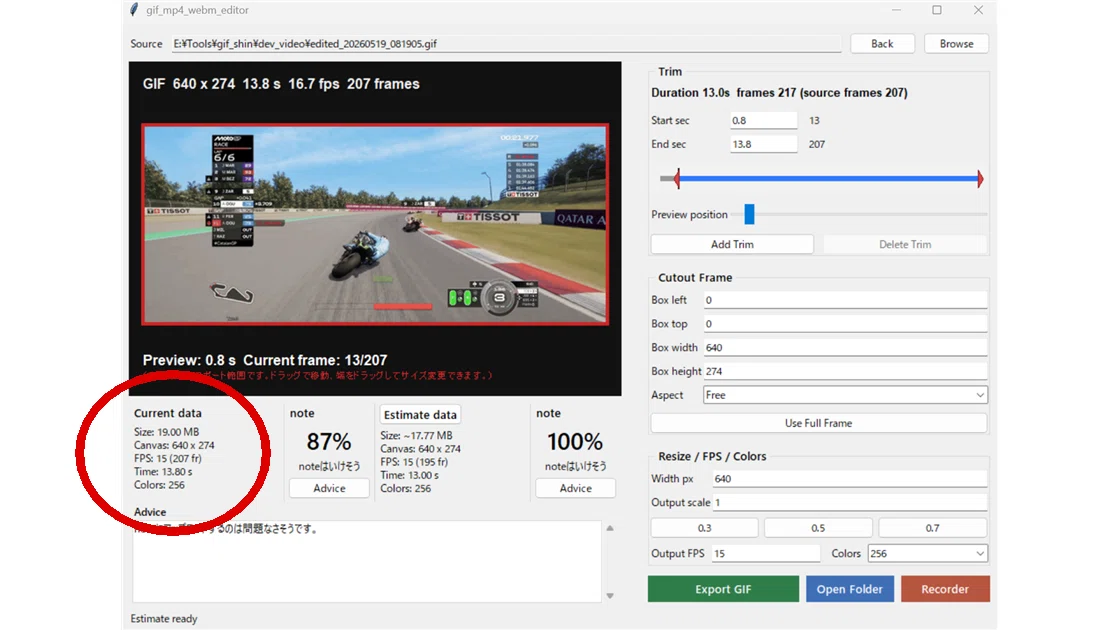Click the Estimate data tab label
Screen dimensions: 1120x630
coord(420,415)
